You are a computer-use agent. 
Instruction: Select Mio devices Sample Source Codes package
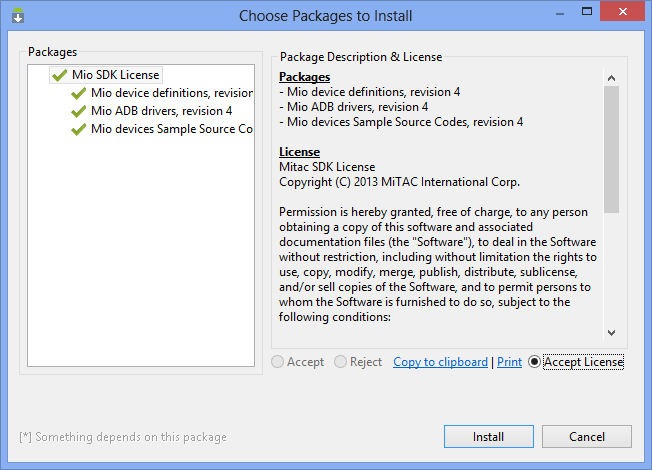[172, 129]
